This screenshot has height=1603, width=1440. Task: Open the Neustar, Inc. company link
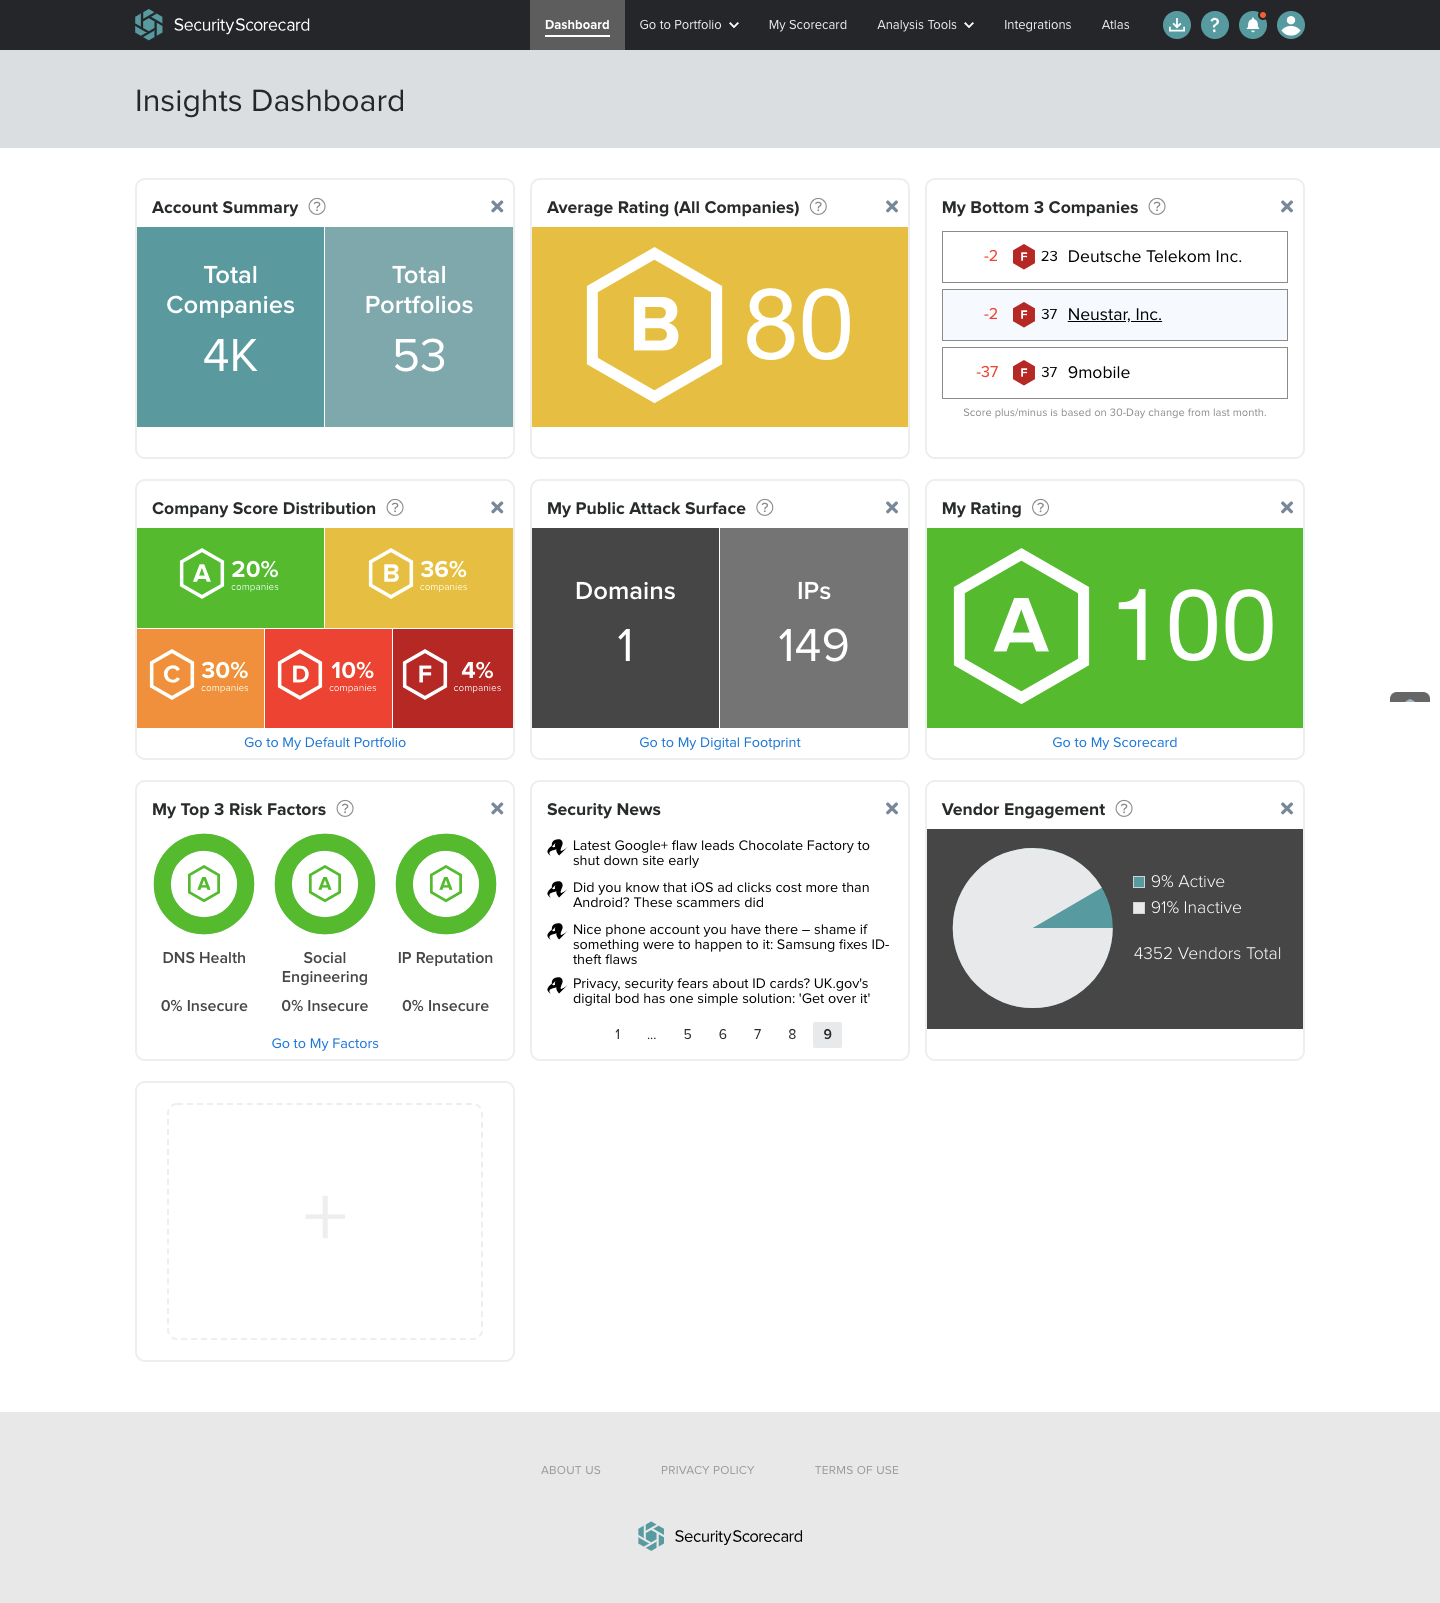tap(1114, 314)
